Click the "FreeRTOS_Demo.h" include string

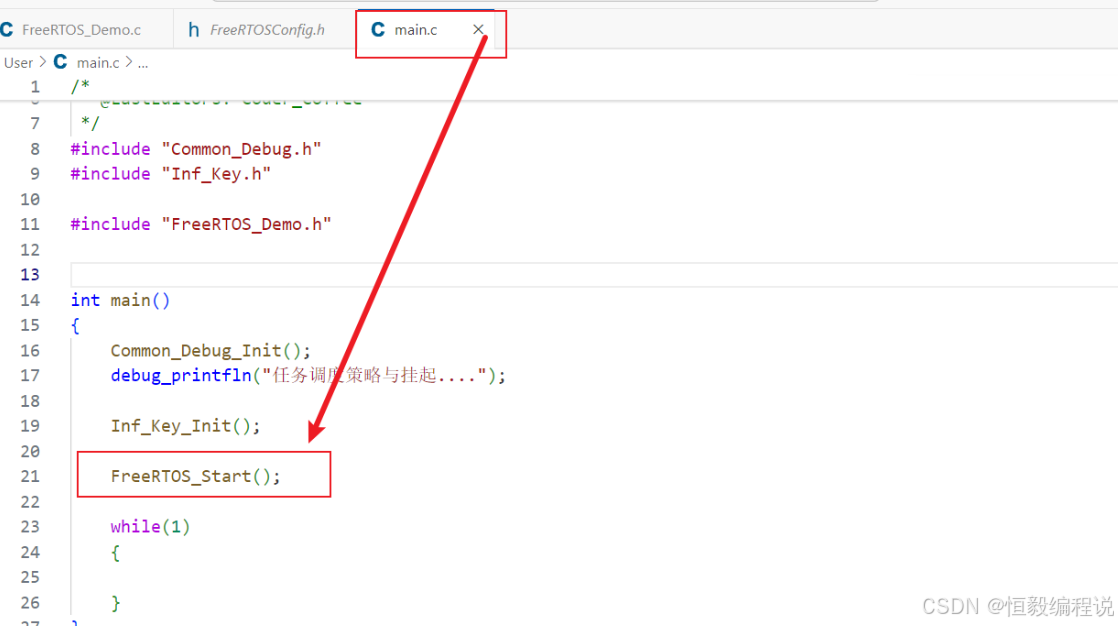point(246,225)
